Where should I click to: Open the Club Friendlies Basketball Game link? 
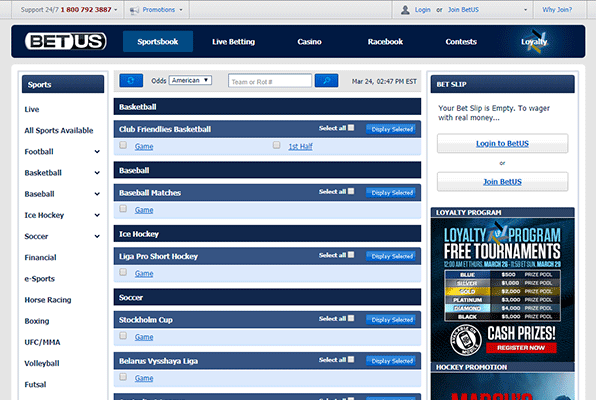144,146
